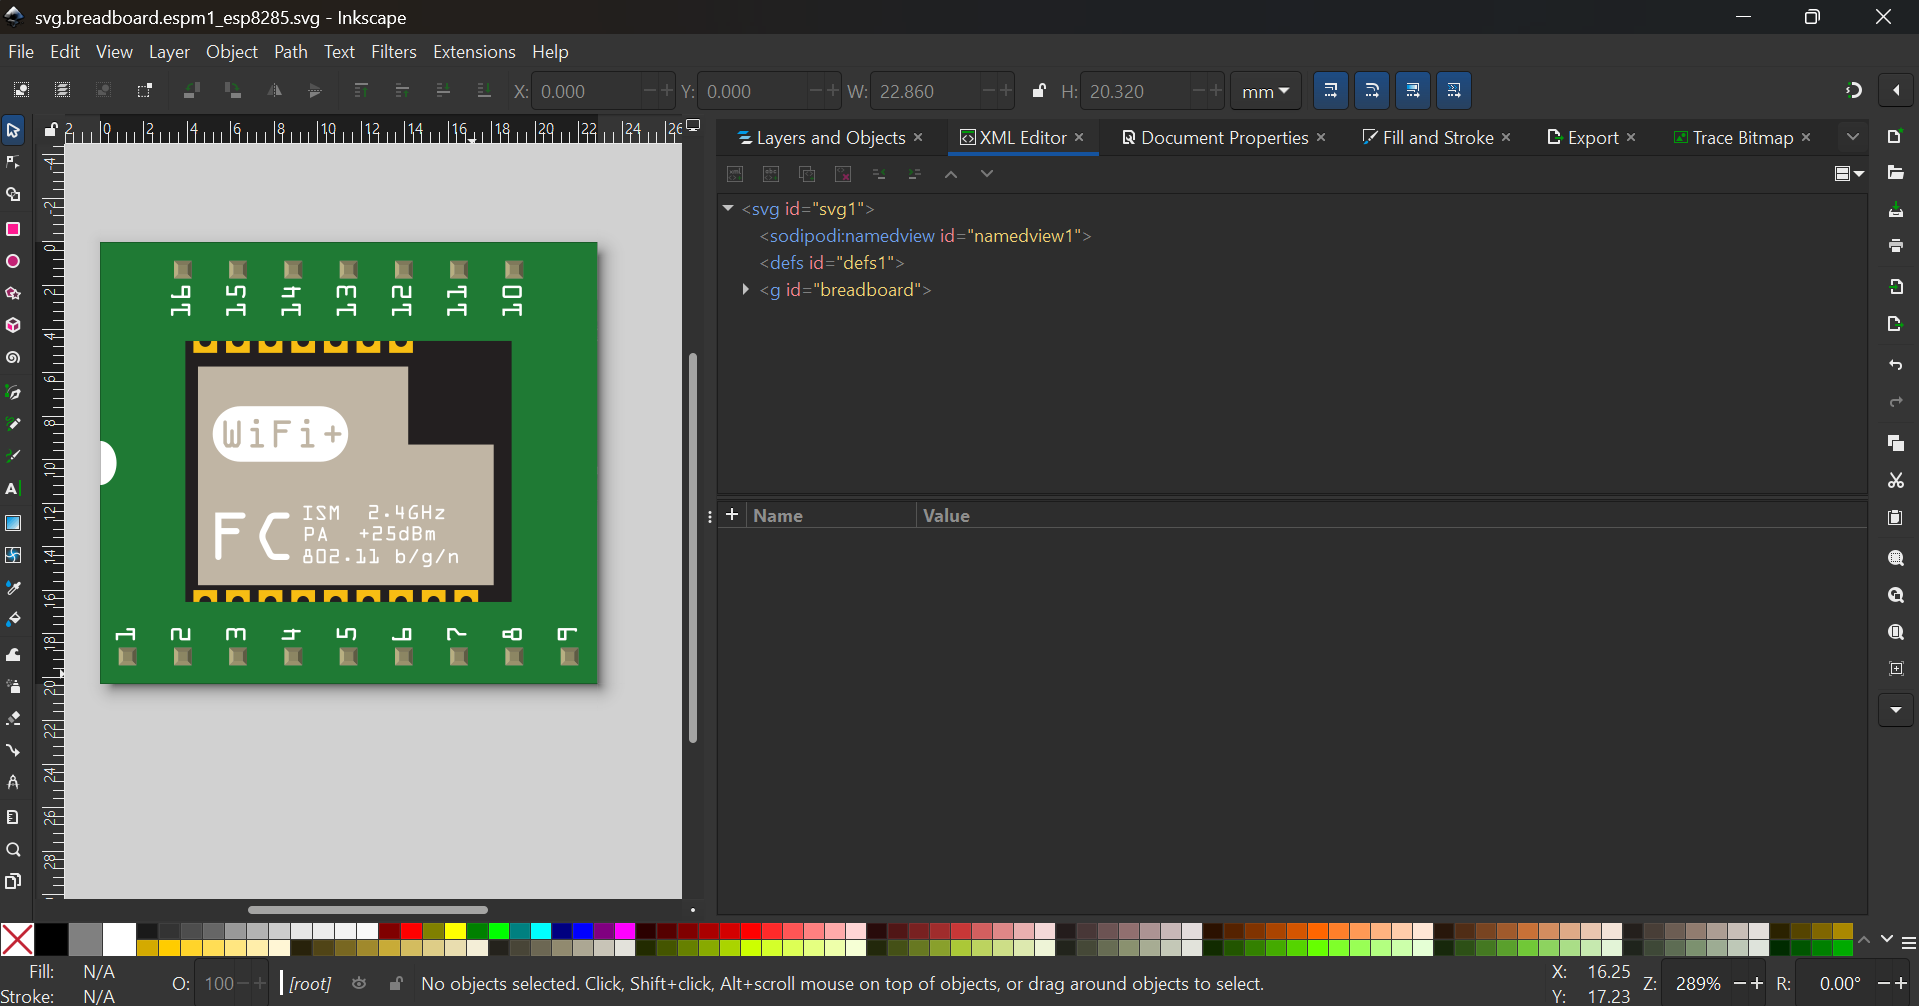Select the Ellipse tool

[13, 262]
